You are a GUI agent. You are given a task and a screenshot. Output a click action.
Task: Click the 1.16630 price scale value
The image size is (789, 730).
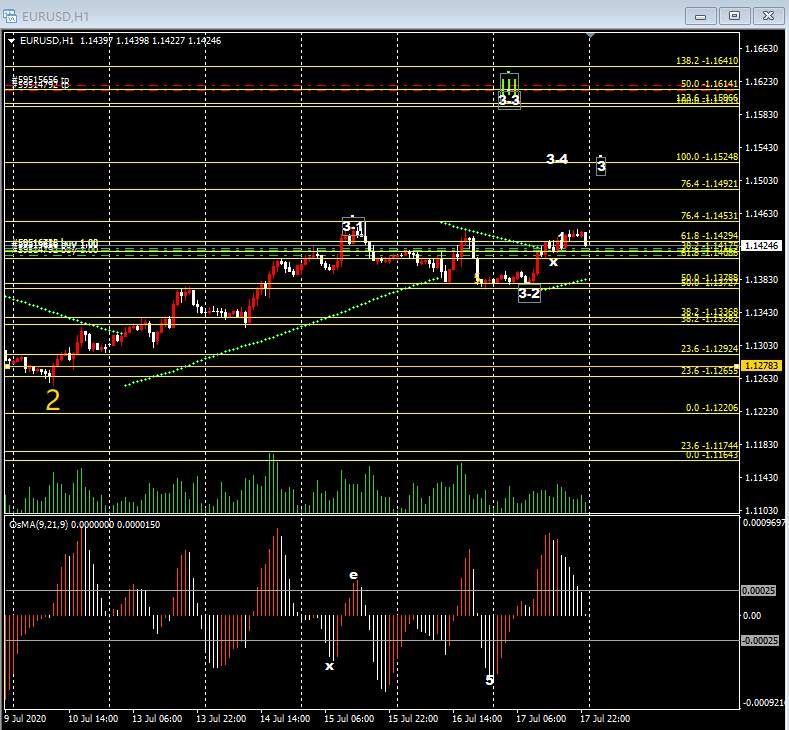(762, 49)
